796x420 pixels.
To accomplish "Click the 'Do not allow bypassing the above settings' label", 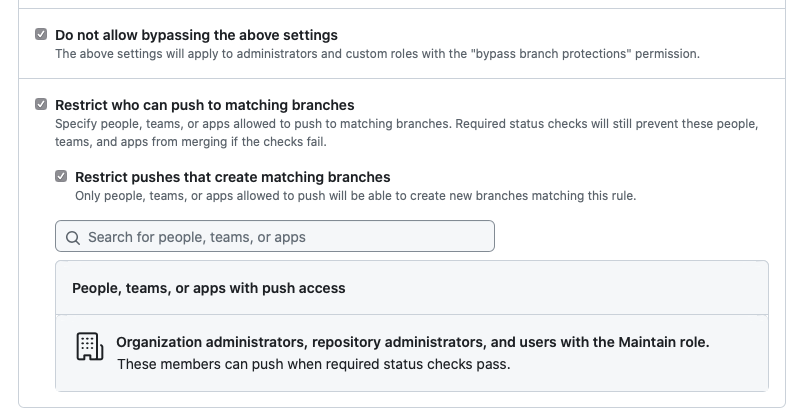I will [196, 35].
